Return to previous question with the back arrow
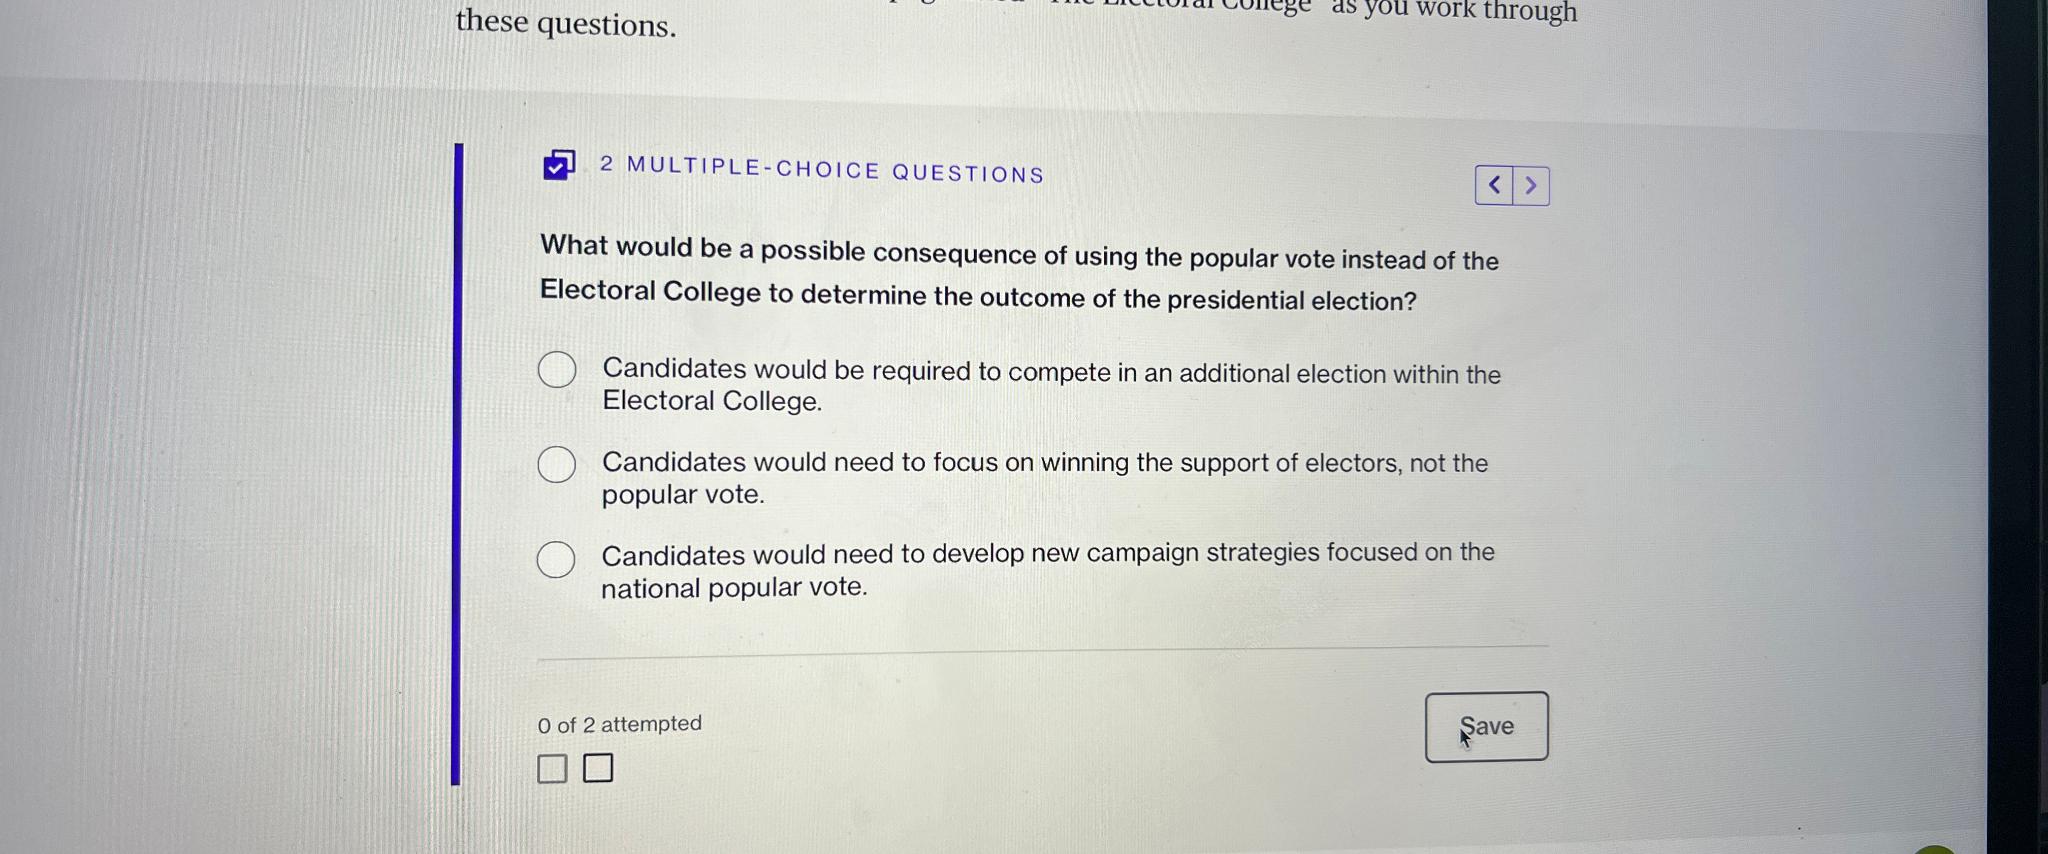The height and width of the screenshot is (854, 2048). tap(1494, 185)
